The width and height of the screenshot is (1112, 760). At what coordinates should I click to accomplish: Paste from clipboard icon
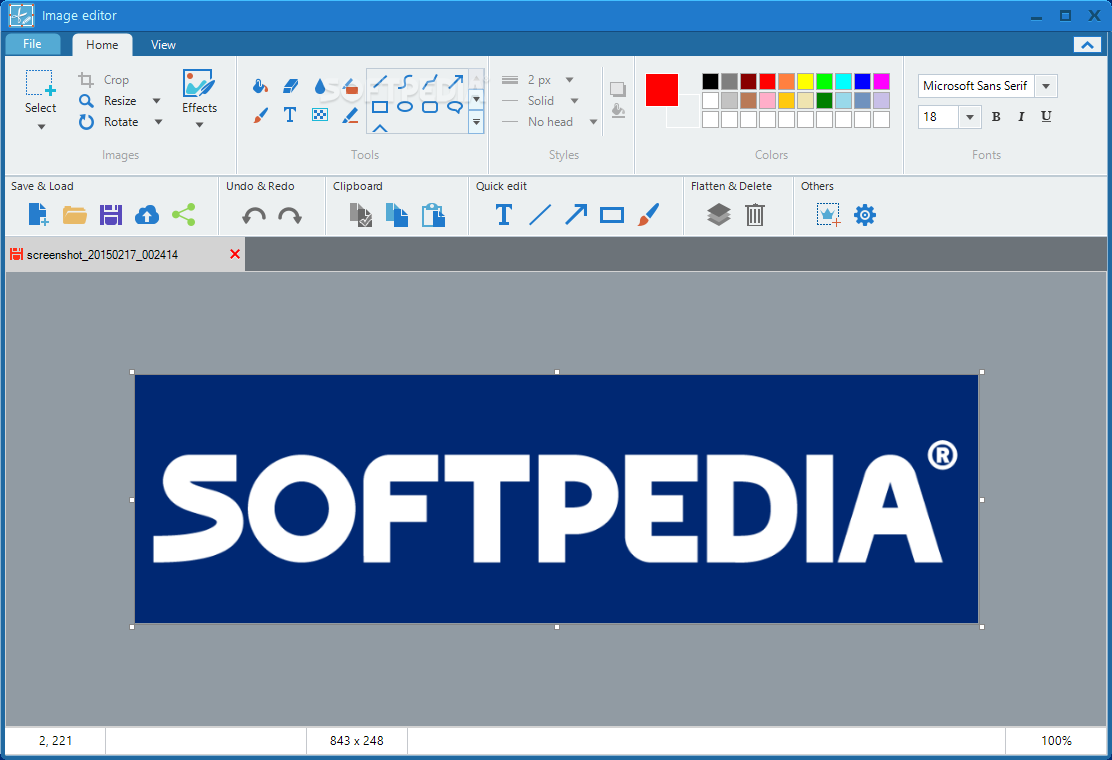433,215
